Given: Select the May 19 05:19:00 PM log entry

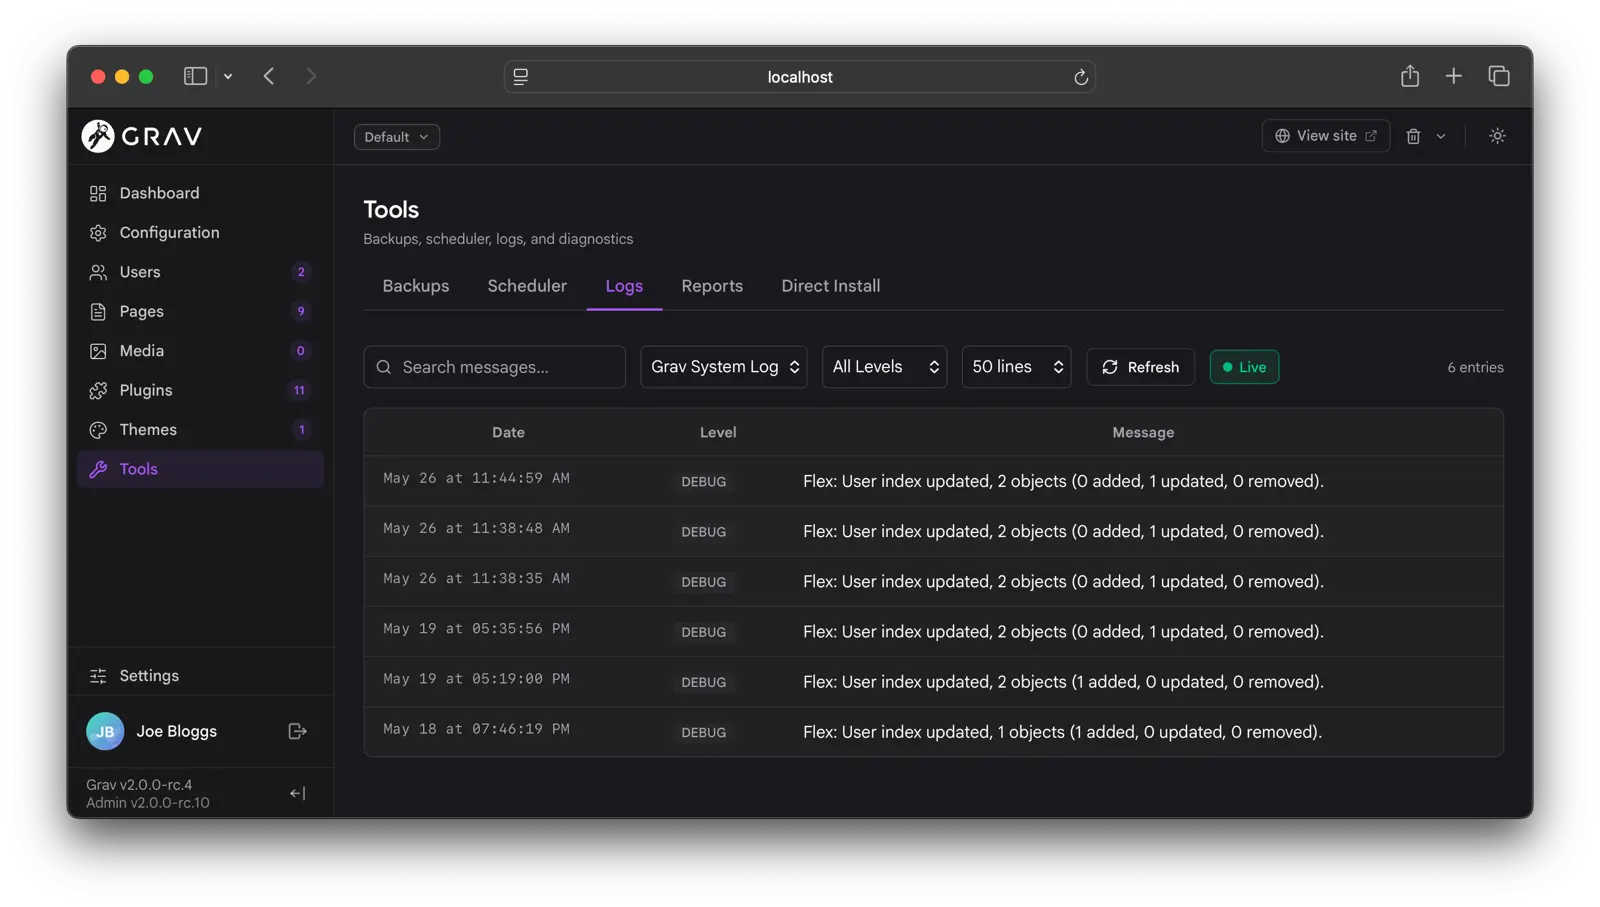Looking at the screenshot, I should pos(933,682).
